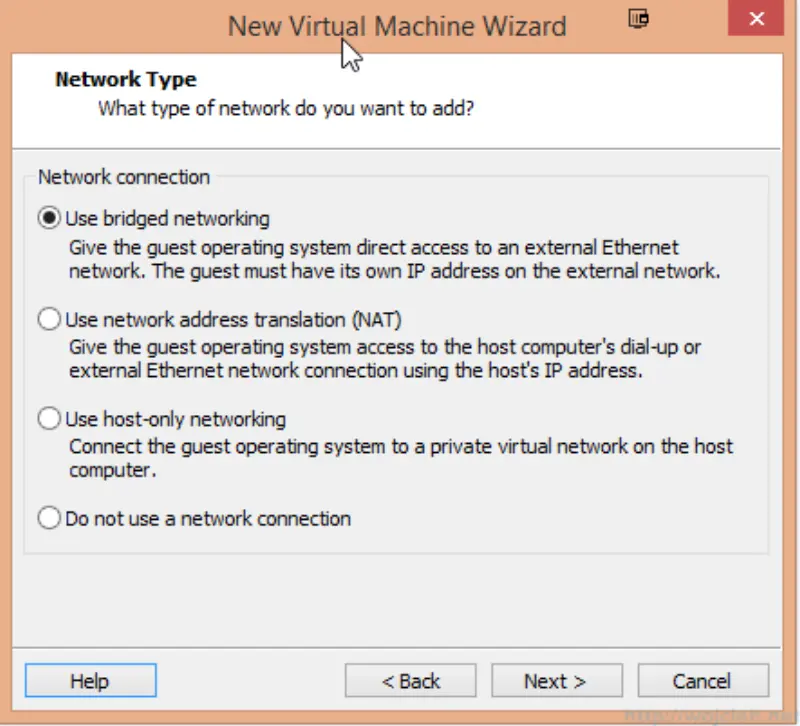Viewport: 800px width, 726px height.
Task: Select Use network address translation (NAT)
Action: pyautogui.click(x=48, y=318)
